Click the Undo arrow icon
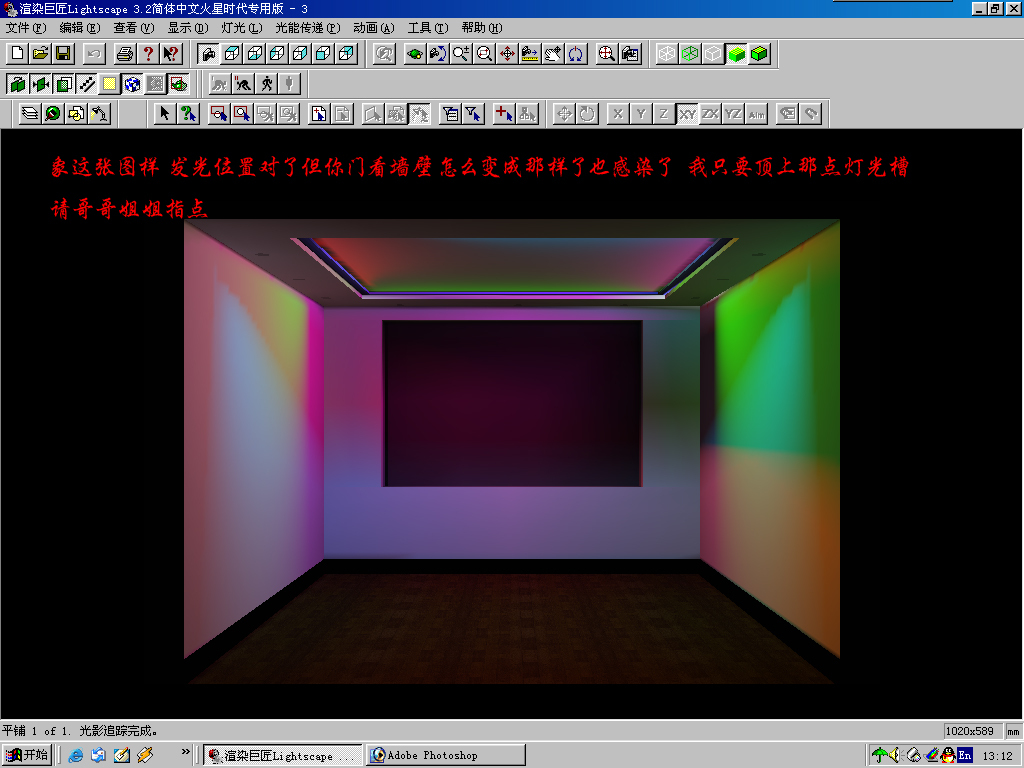This screenshot has width=1024, height=768. tap(94, 54)
